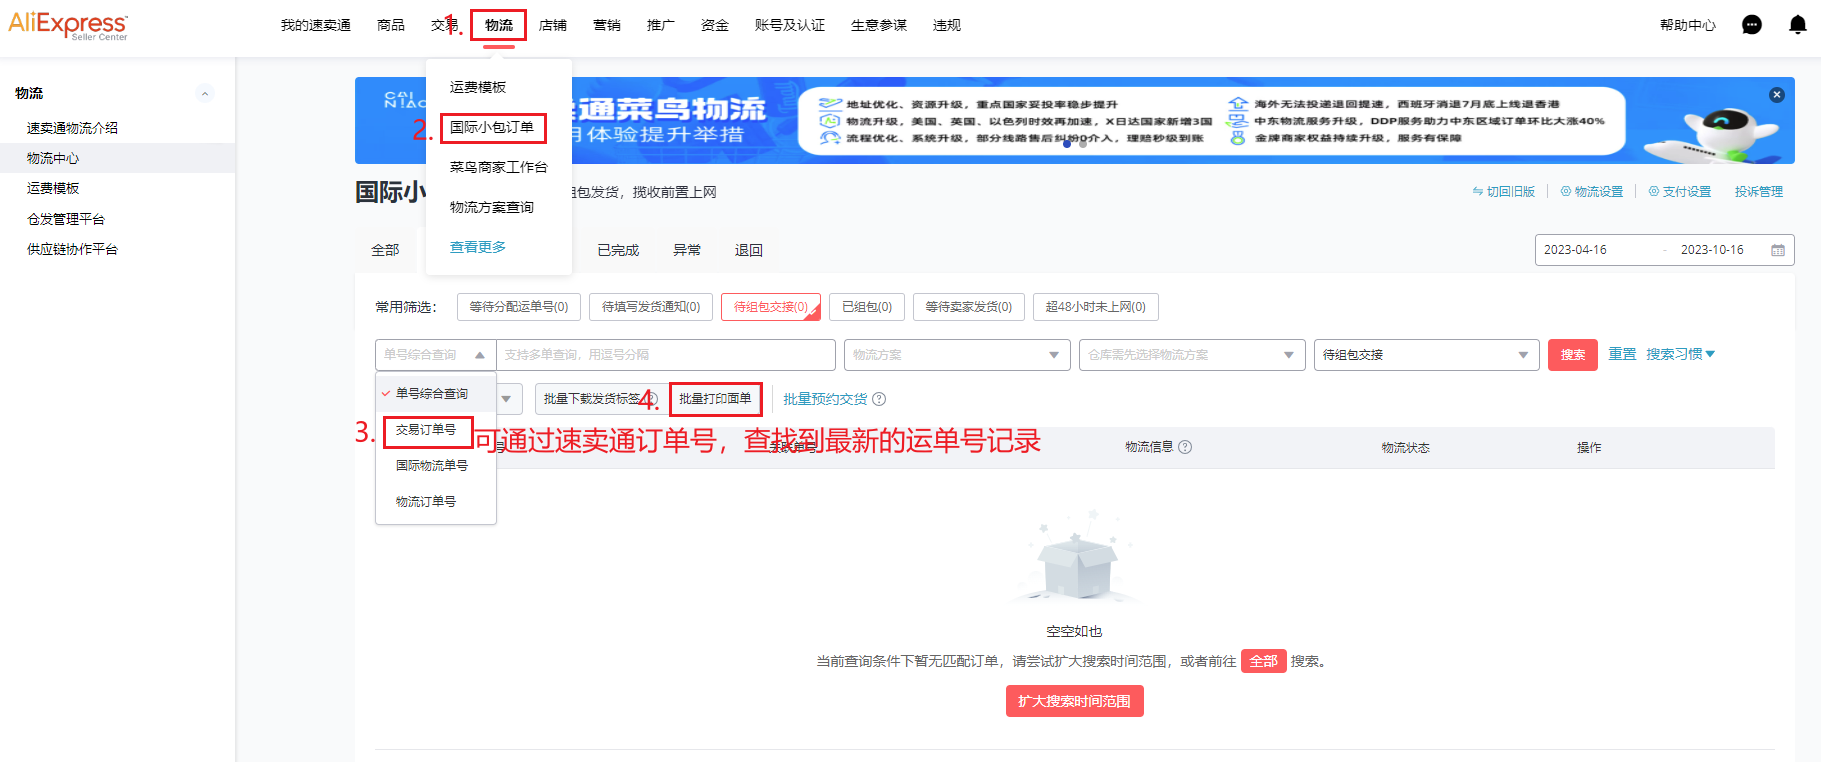This screenshot has height=762, width=1821.
Task: Open 支付设置 gear link
Action: click(1679, 192)
